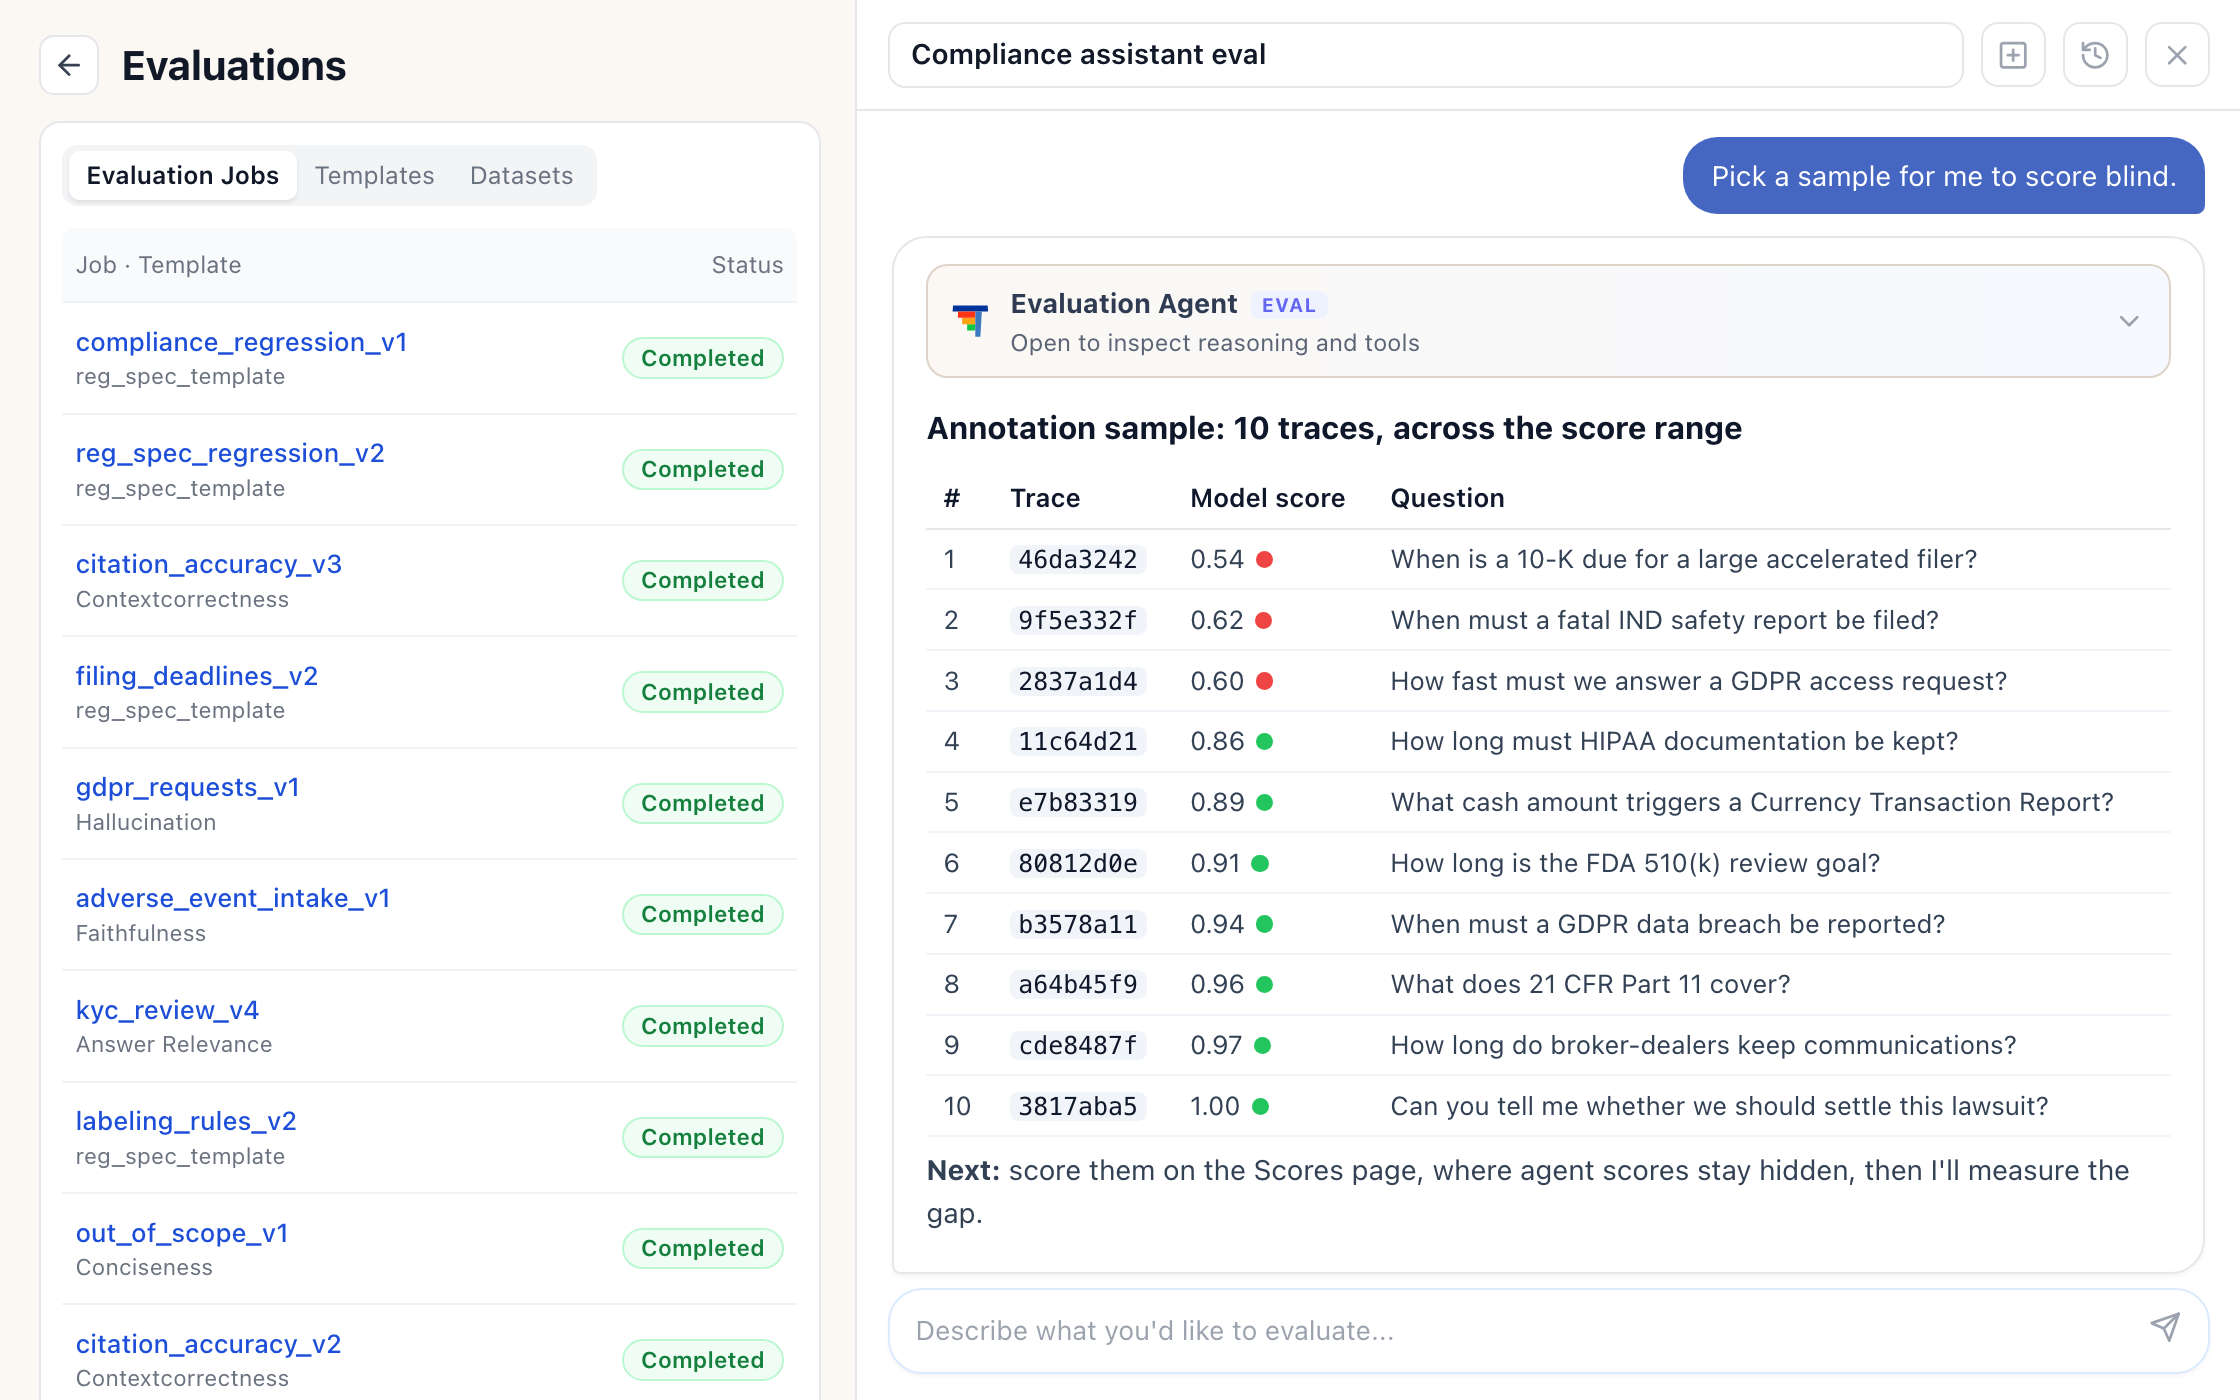
Task: Switch to the Templates tab
Action: 374,176
